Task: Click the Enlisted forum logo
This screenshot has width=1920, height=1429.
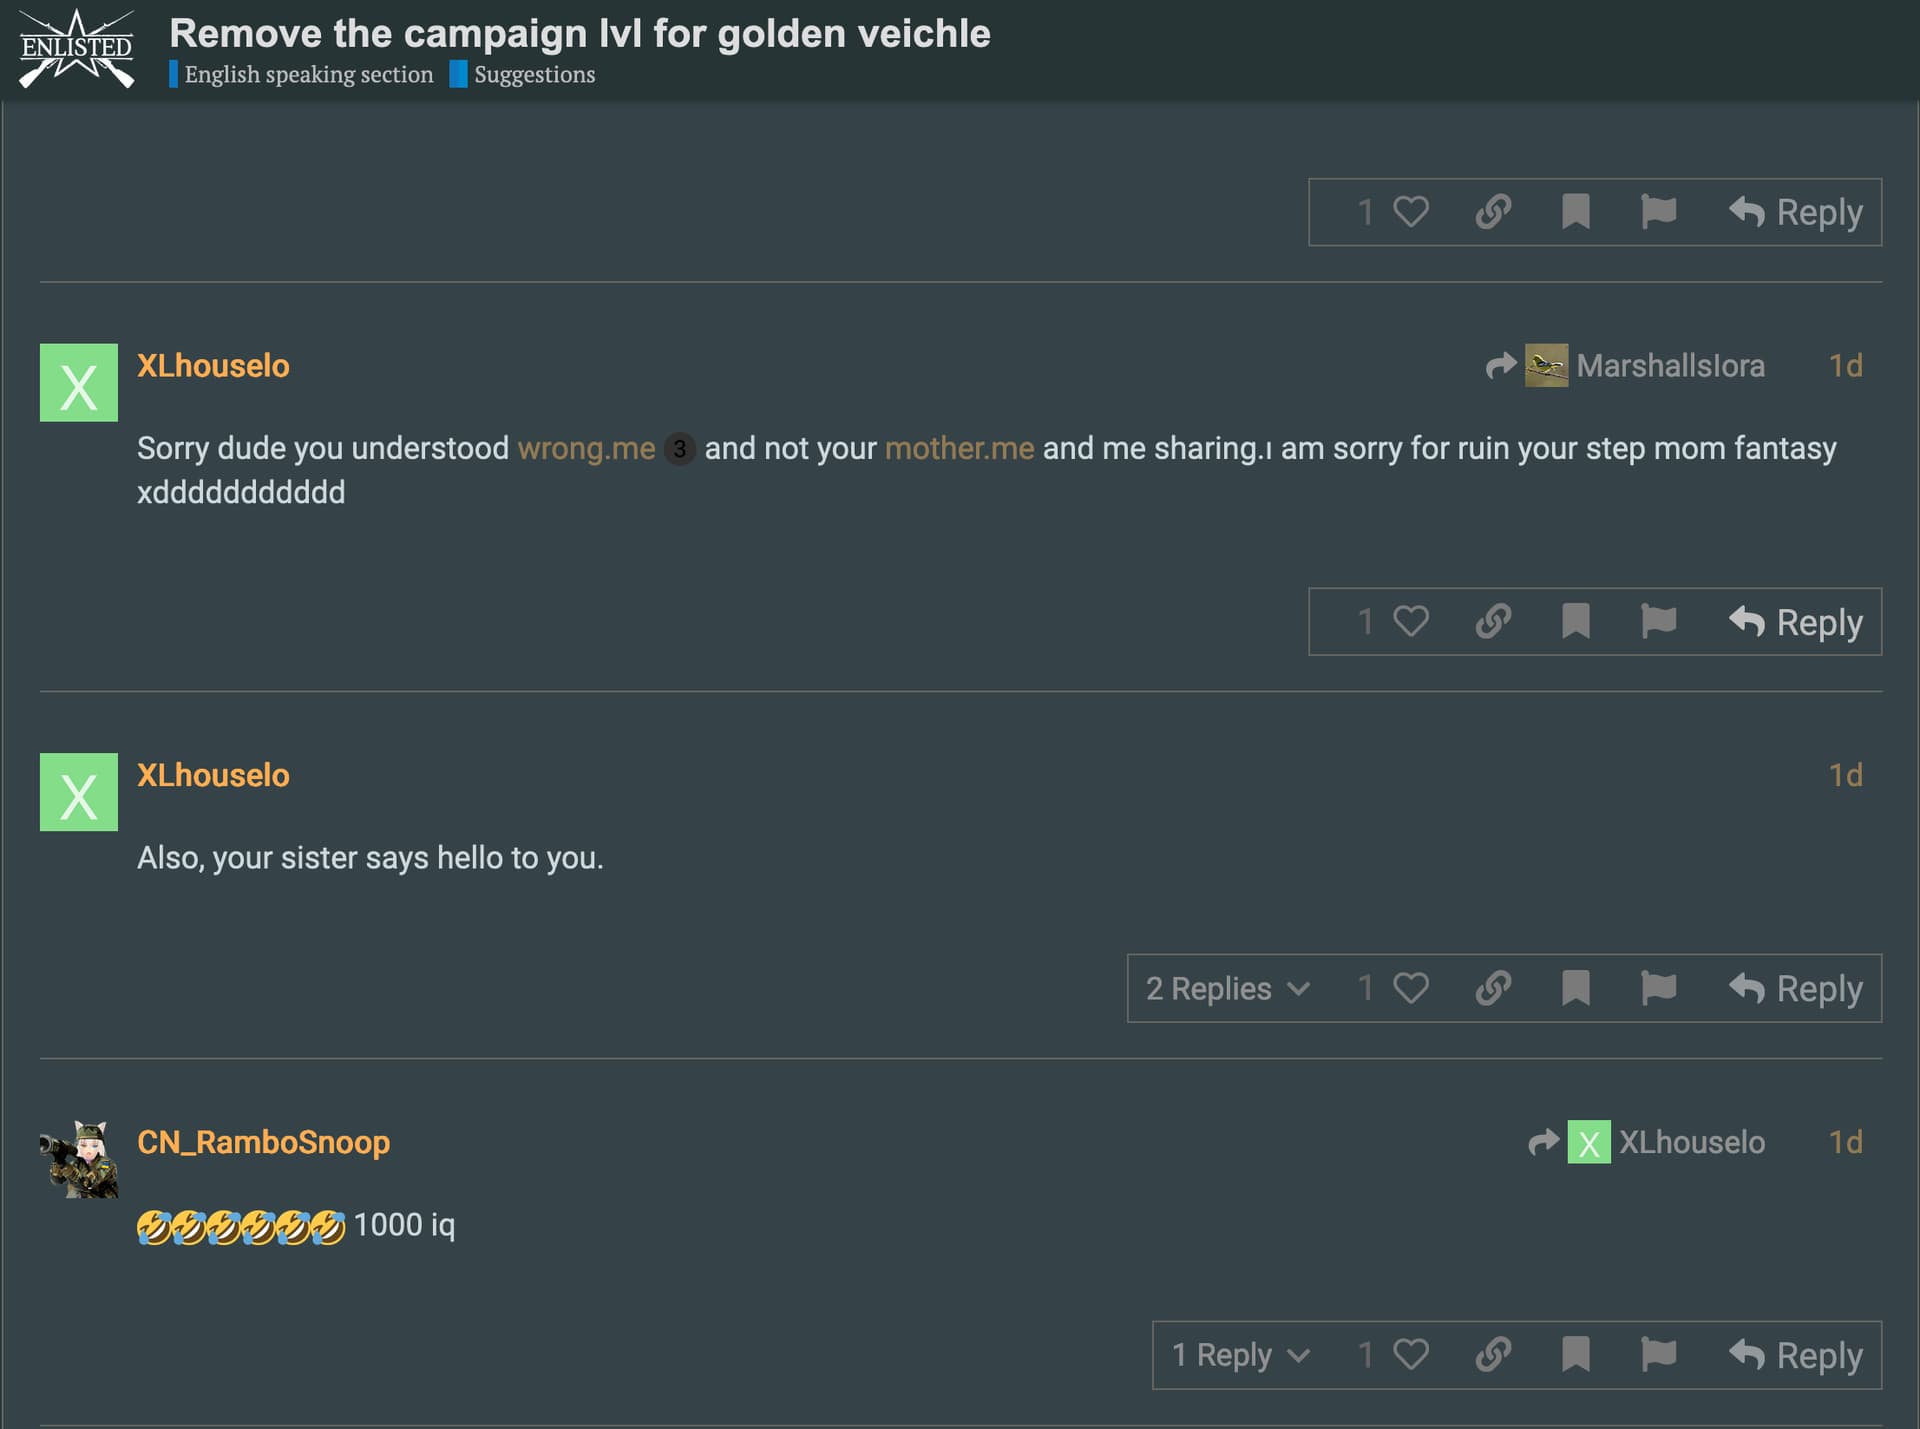Action: (x=77, y=49)
